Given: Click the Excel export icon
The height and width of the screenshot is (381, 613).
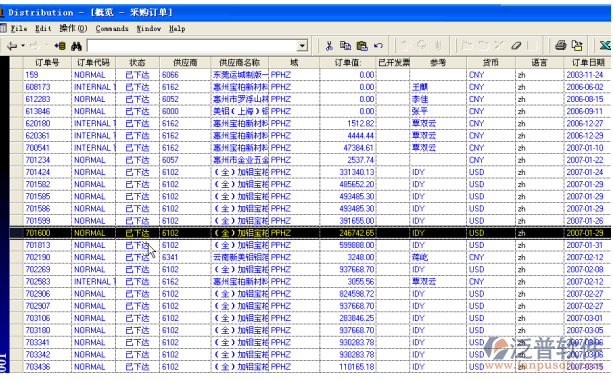Looking at the screenshot, I should [605, 46].
